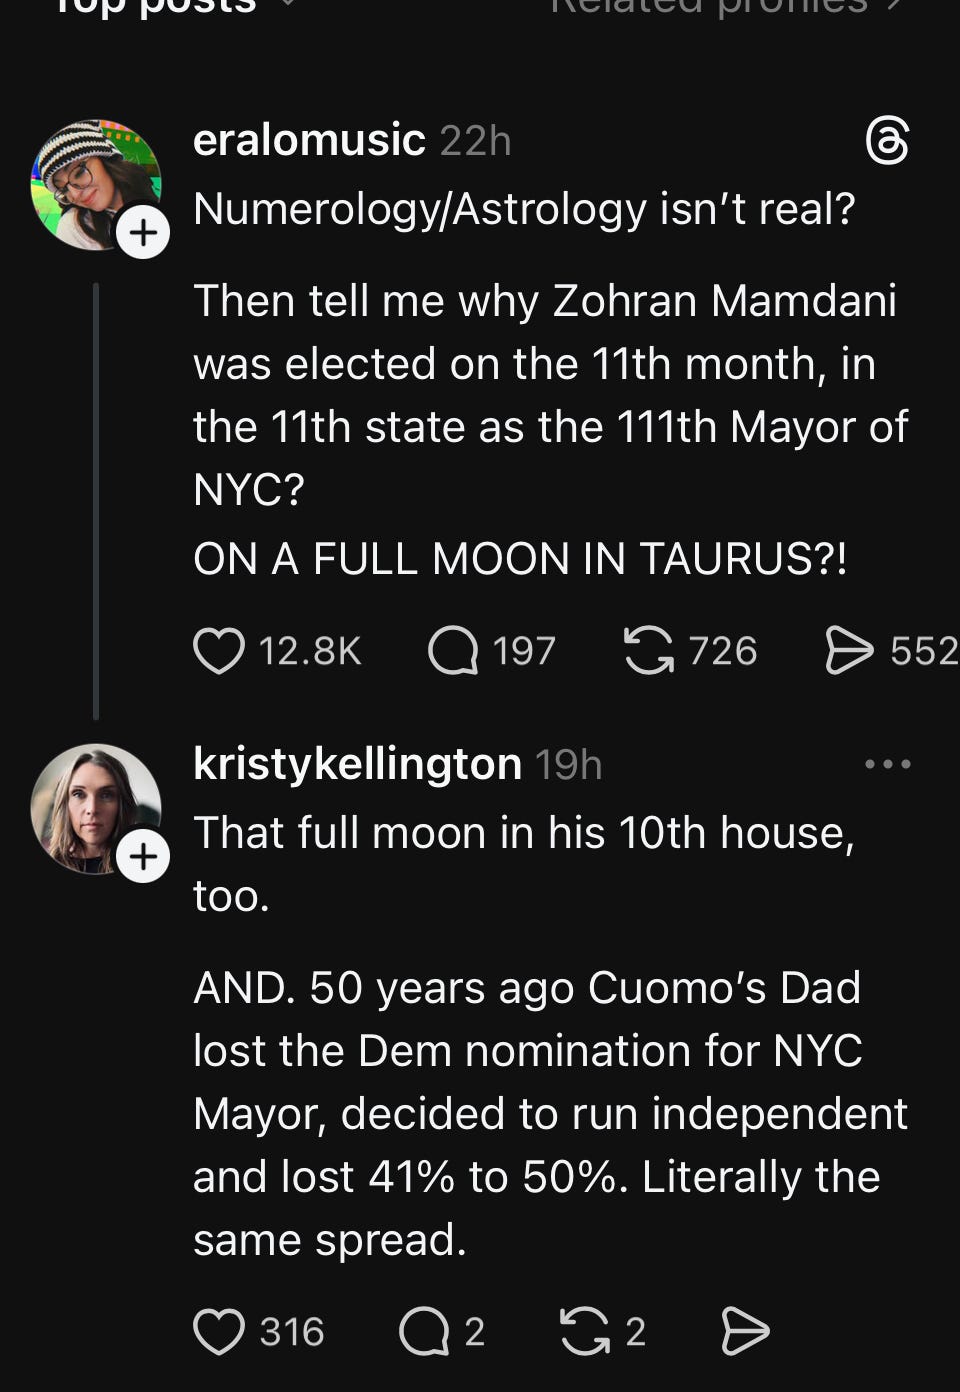This screenshot has height=1392, width=960.
Task: Open kristykellington profile username link
Action: click(357, 764)
